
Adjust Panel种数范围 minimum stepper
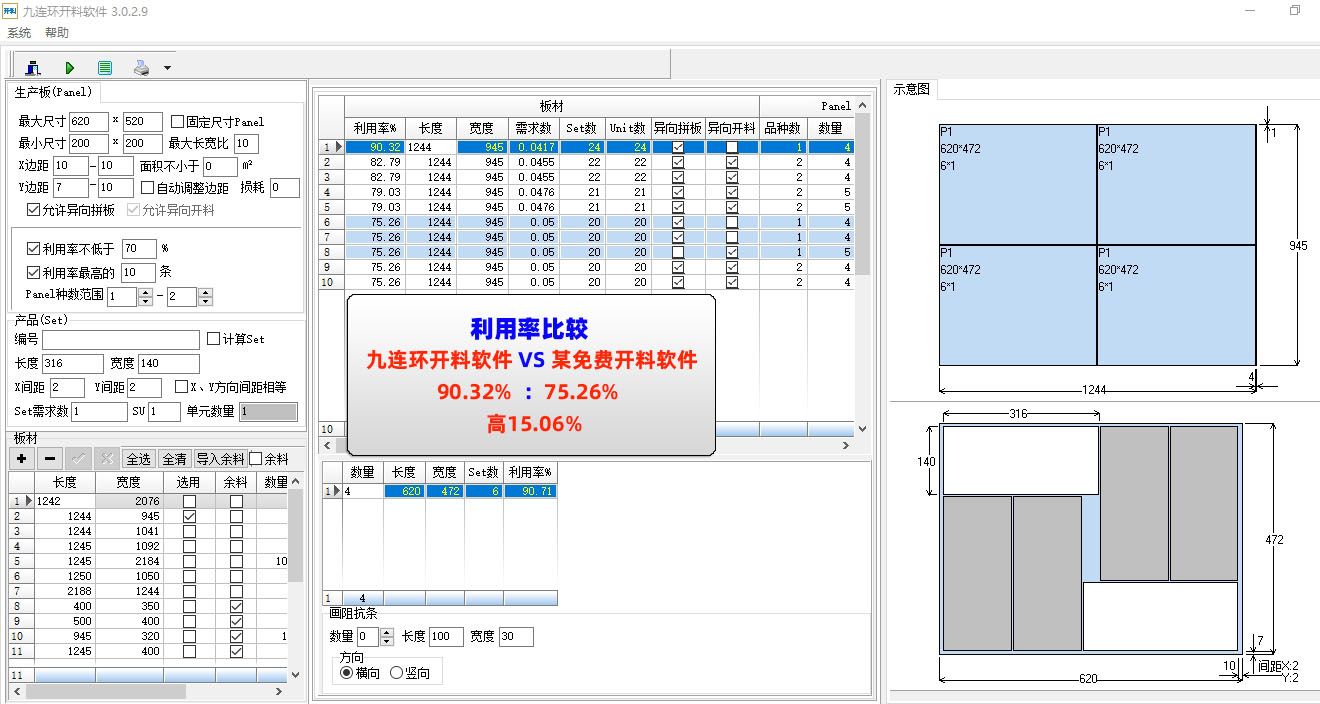(145, 297)
